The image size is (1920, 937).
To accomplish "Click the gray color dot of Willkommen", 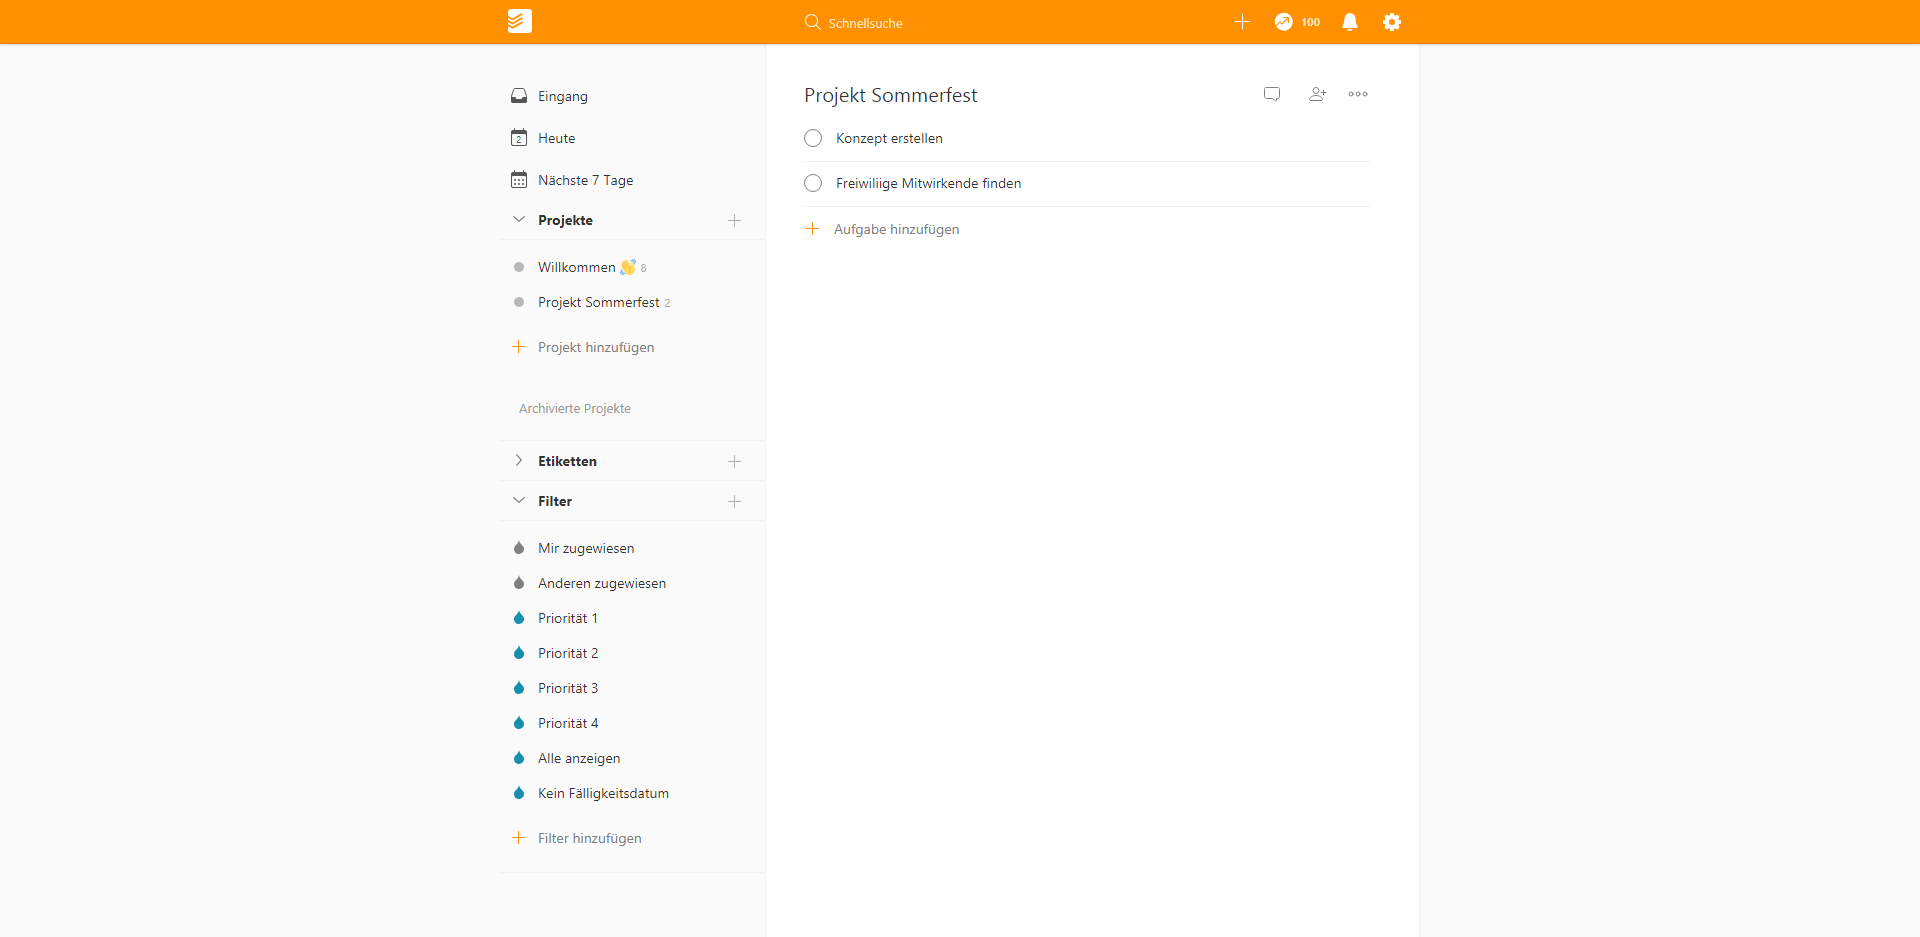I will coord(519,267).
